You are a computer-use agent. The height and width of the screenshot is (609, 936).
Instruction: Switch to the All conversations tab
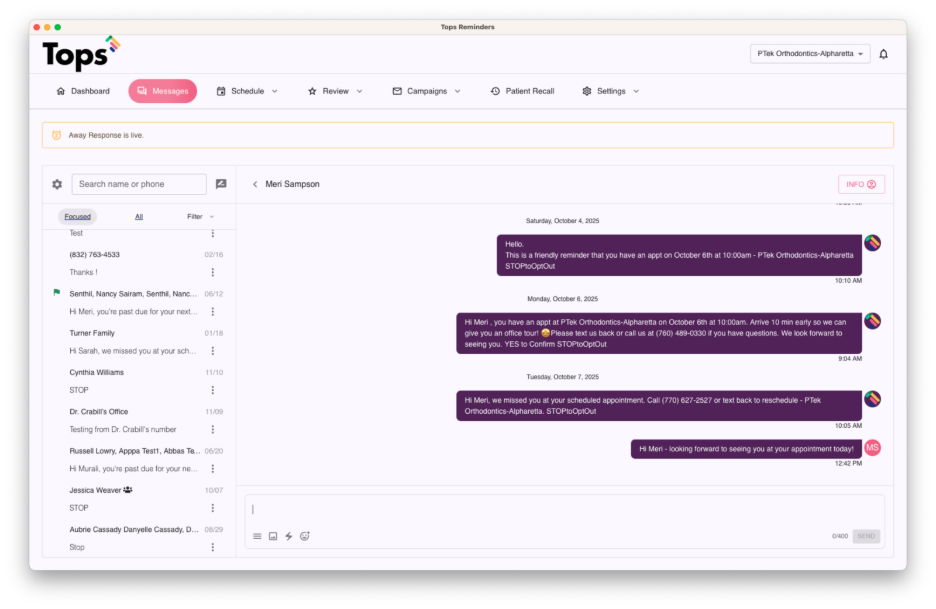pyautogui.click(x=139, y=217)
